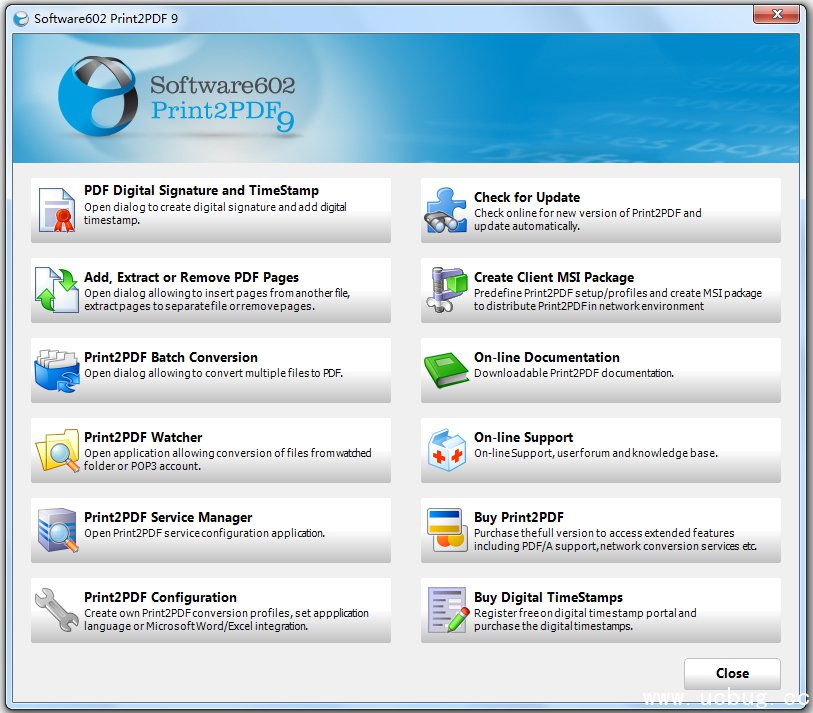This screenshot has height=713, width=813.
Task: Click the green book Documentation icon
Action: (x=447, y=371)
